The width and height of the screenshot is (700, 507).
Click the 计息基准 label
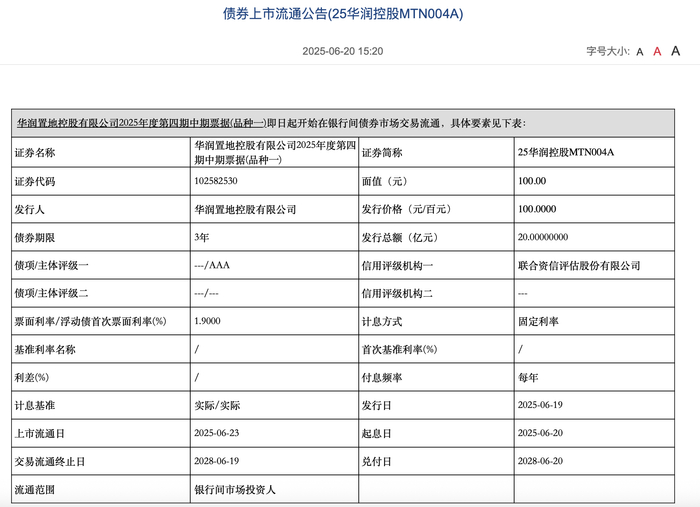[35, 405]
